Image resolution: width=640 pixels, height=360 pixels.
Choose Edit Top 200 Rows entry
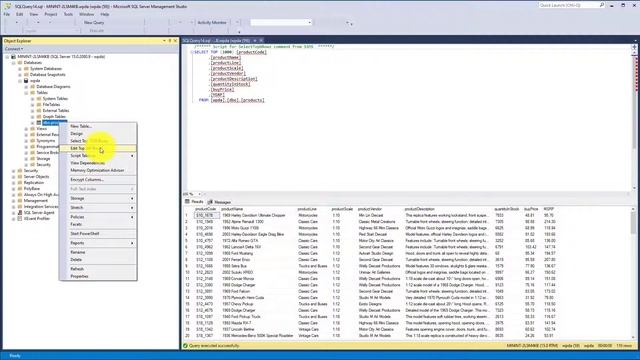coord(98,149)
